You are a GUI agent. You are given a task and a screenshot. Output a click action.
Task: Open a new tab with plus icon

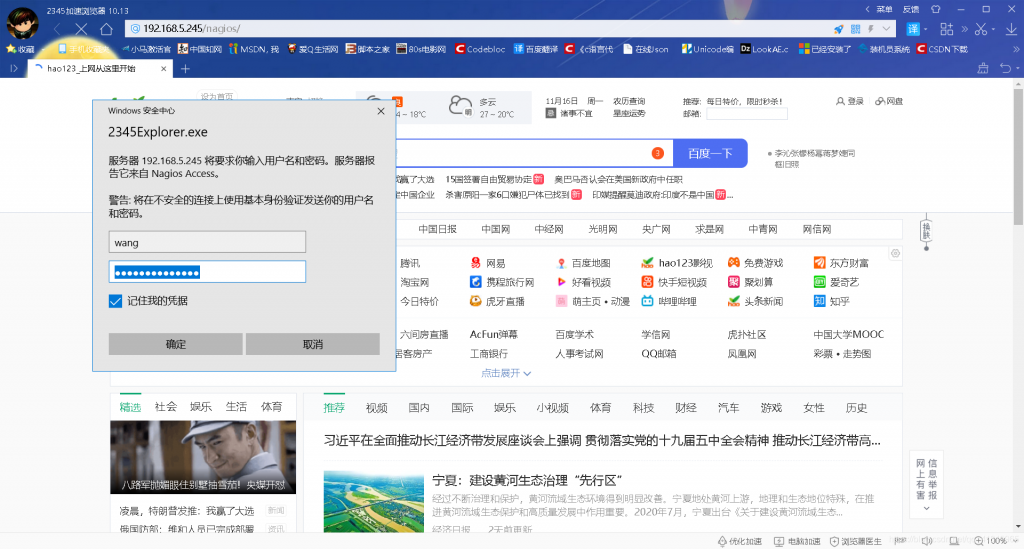point(185,69)
